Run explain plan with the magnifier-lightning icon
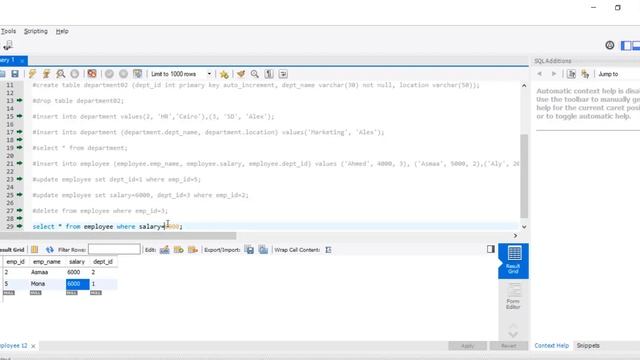 61,74
